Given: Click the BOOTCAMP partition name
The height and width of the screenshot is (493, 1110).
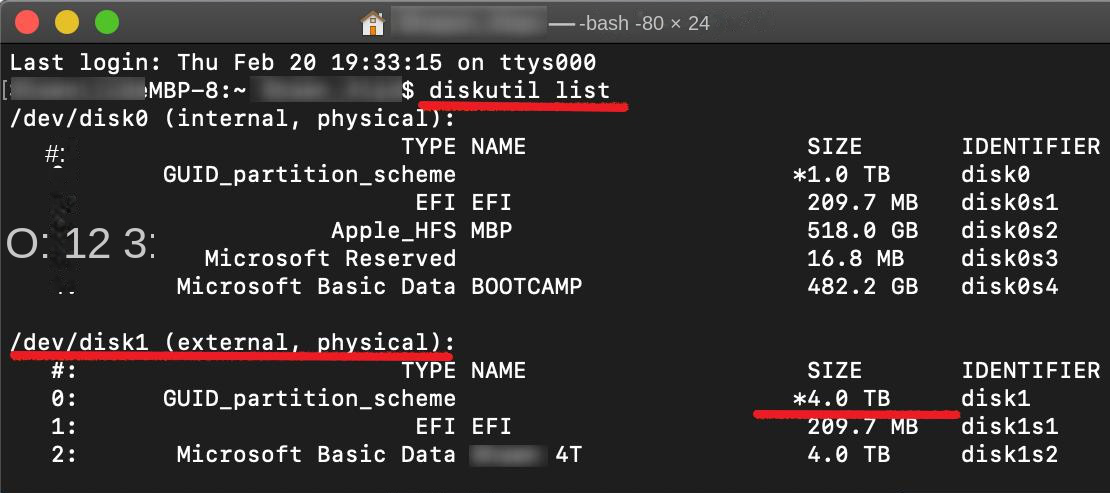Looking at the screenshot, I should coord(526,287).
